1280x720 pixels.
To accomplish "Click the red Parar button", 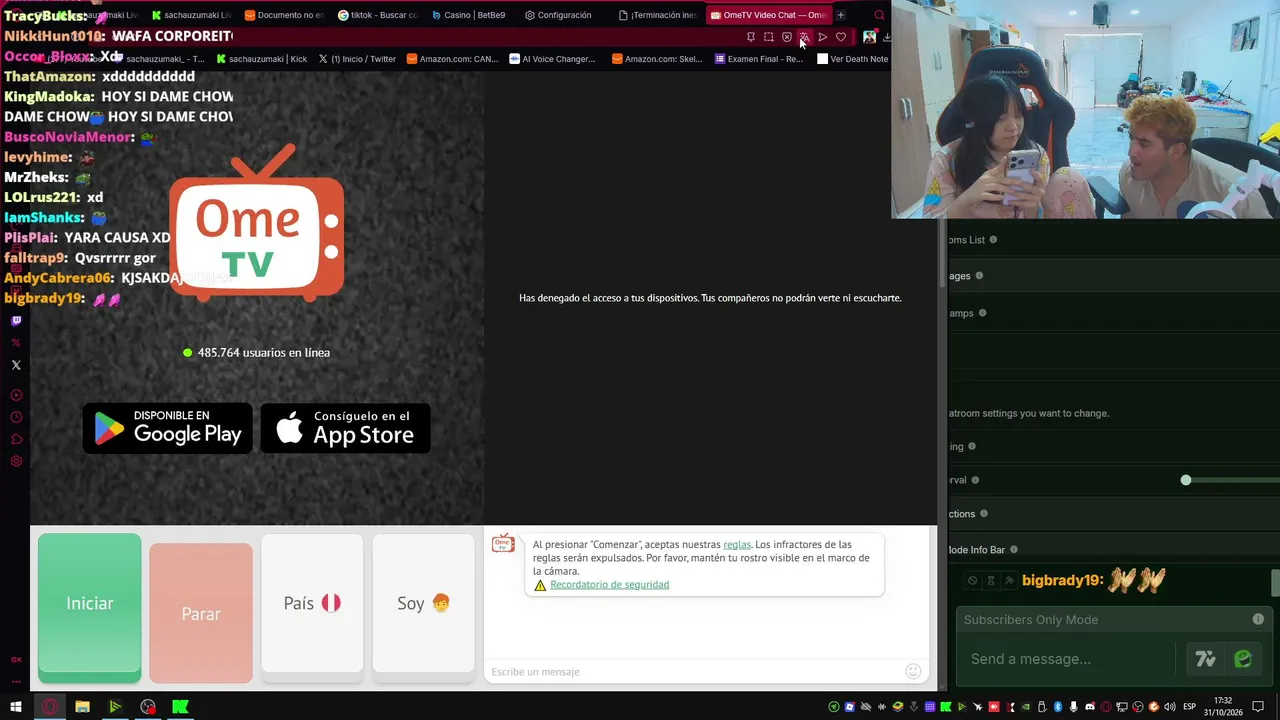I will pos(201,613).
